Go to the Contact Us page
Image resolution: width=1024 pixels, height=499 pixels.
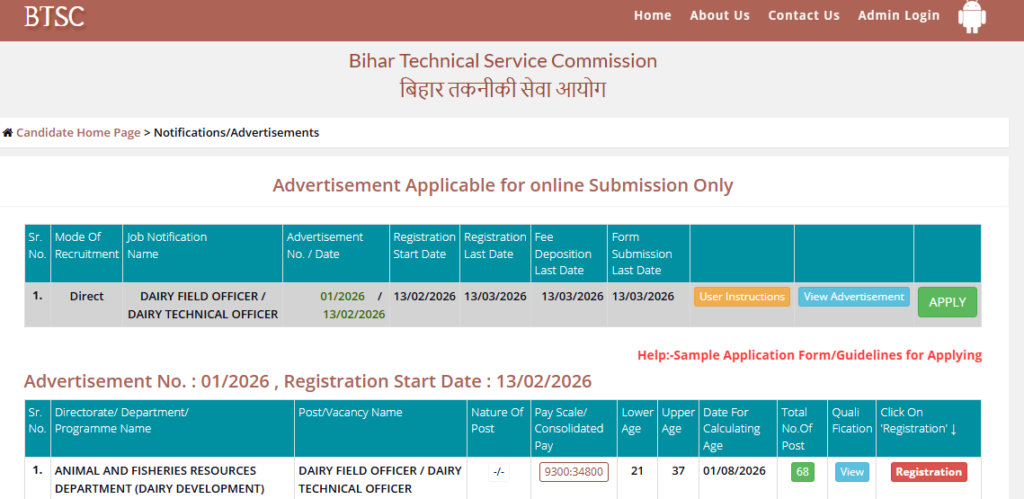pos(803,15)
